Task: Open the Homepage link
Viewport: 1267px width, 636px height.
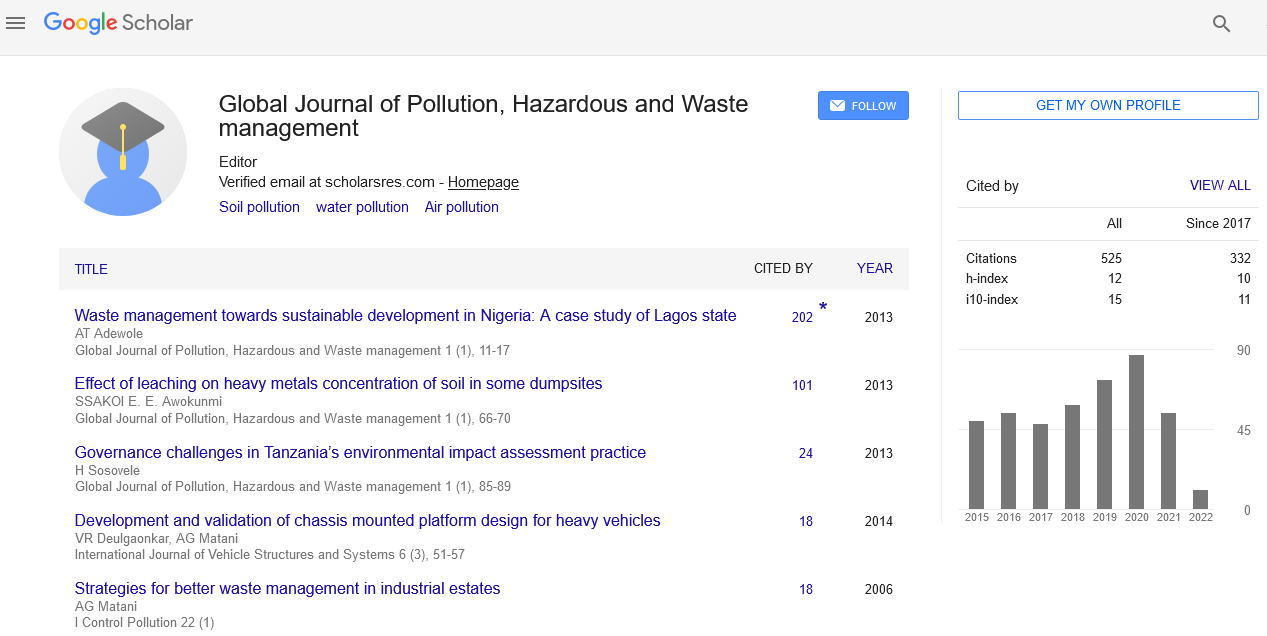Action: [483, 182]
